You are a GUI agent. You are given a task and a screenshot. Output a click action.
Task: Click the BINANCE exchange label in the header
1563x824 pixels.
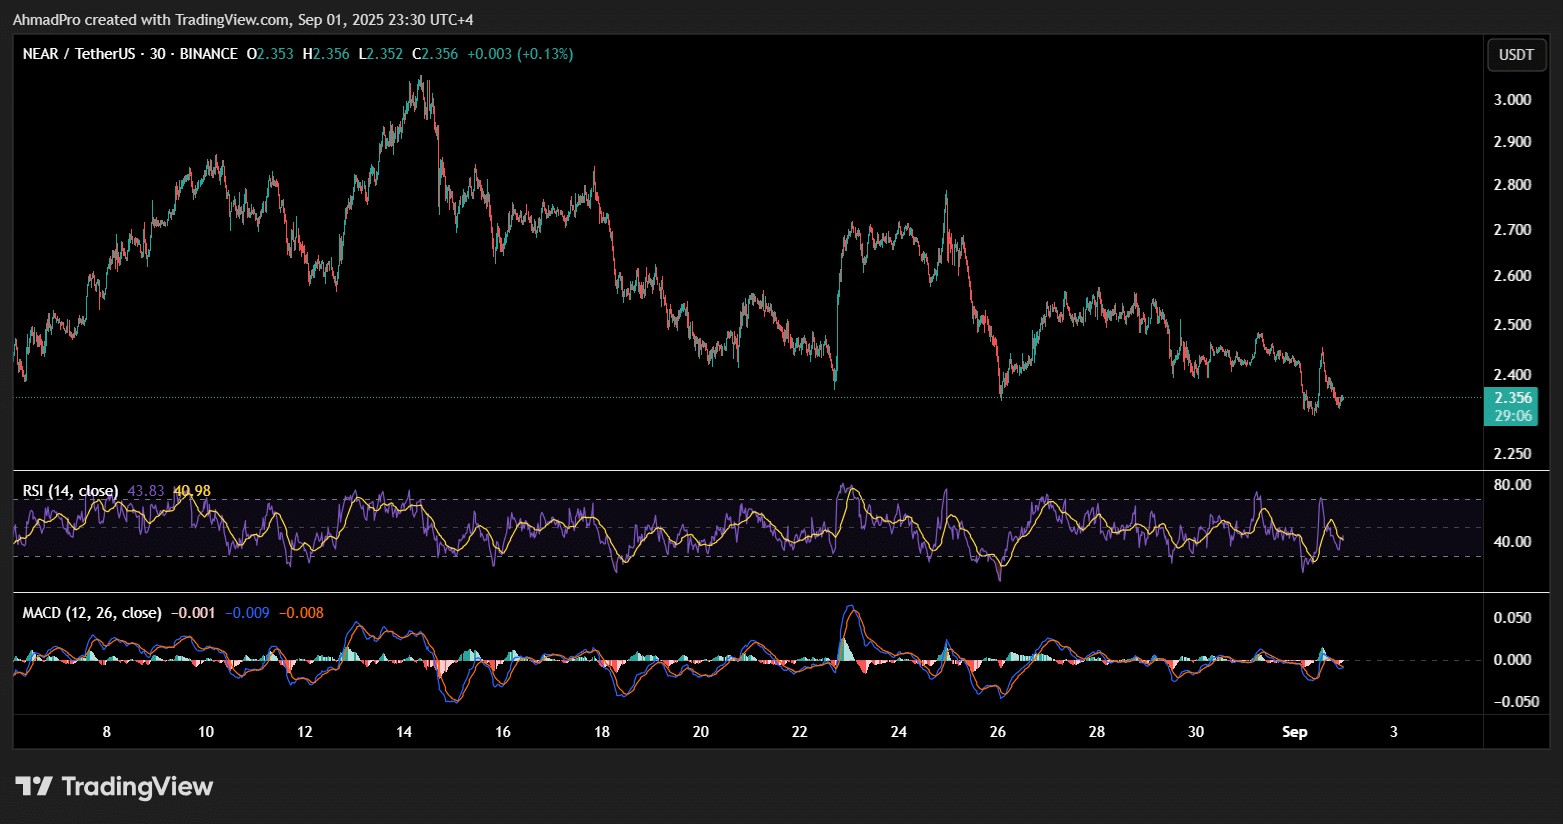click(208, 54)
